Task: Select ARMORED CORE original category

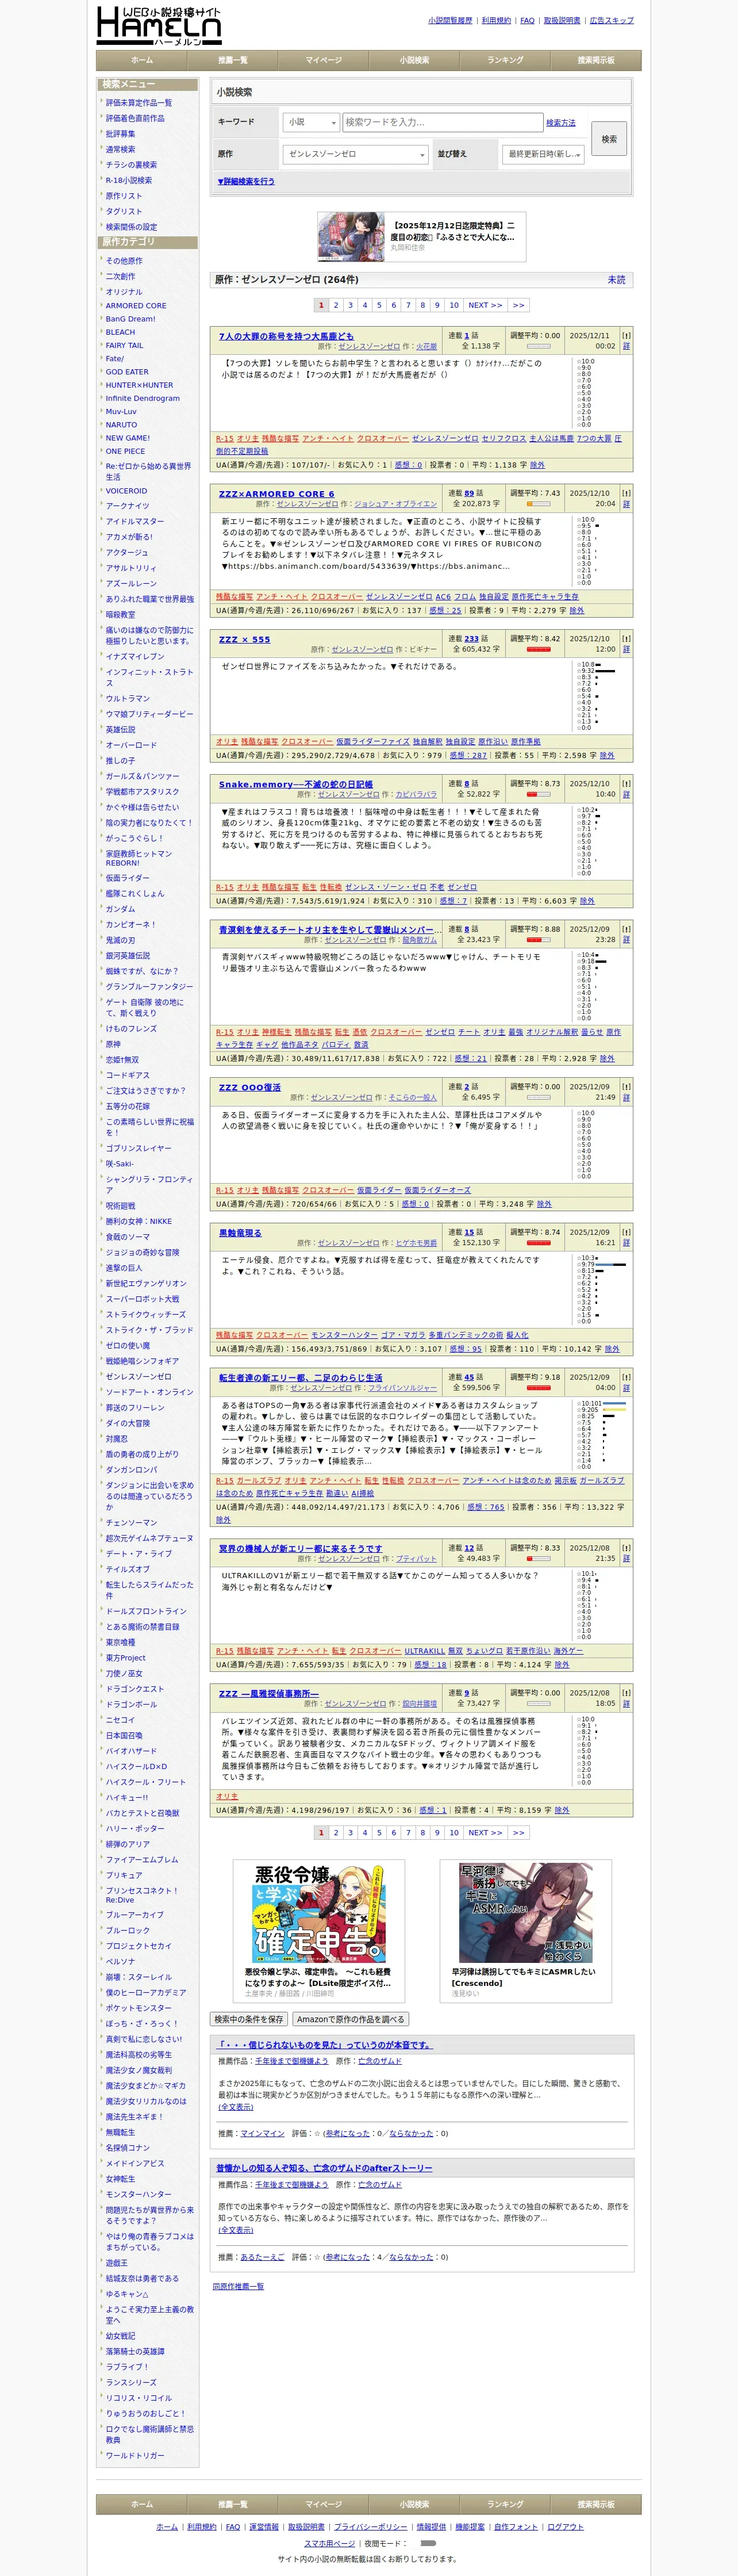Action: 136,306
